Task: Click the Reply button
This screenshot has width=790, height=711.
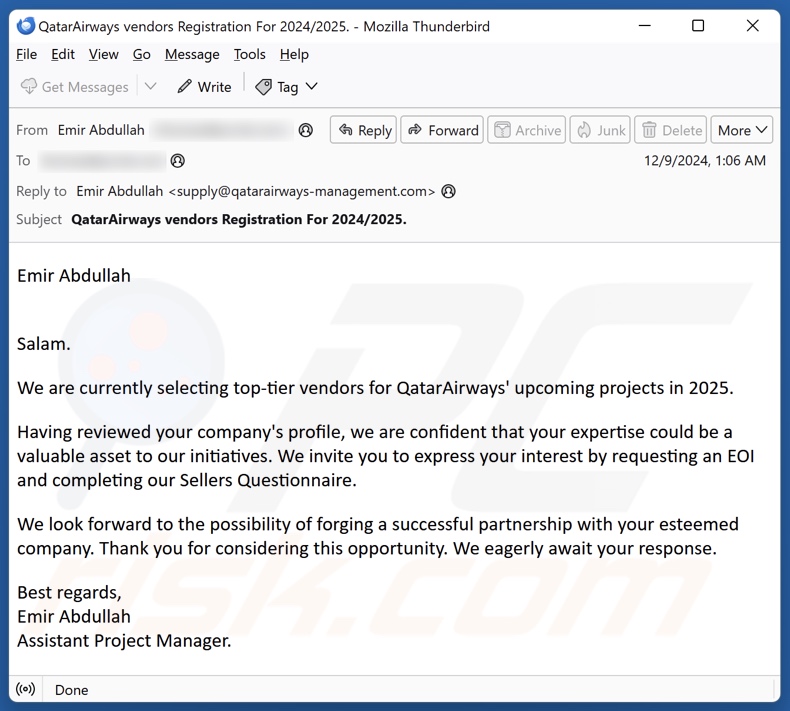Action: (x=363, y=130)
